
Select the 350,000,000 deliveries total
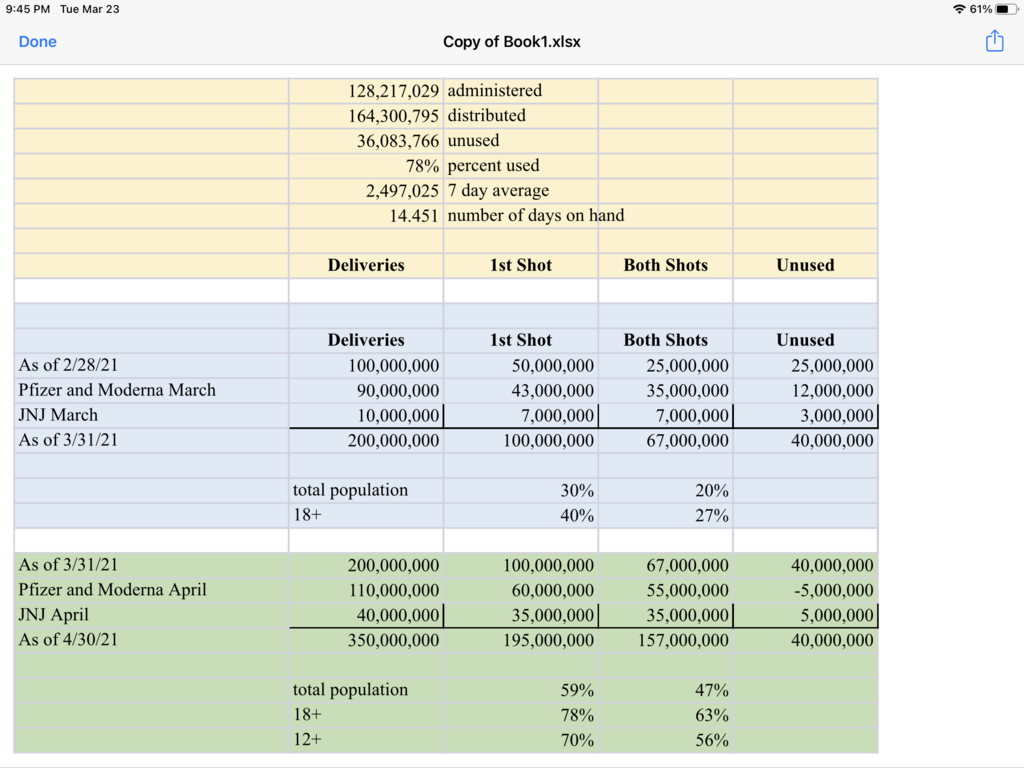[393, 640]
